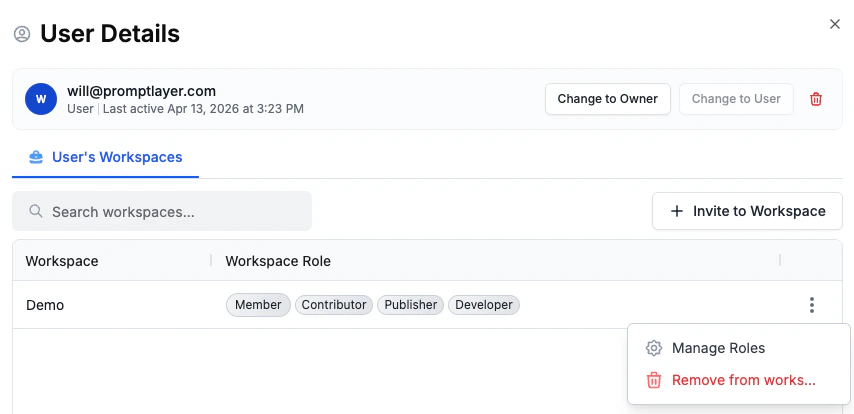The width and height of the screenshot is (854, 414).
Task: Select Remove from workspace menu item
Action: point(739,380)
